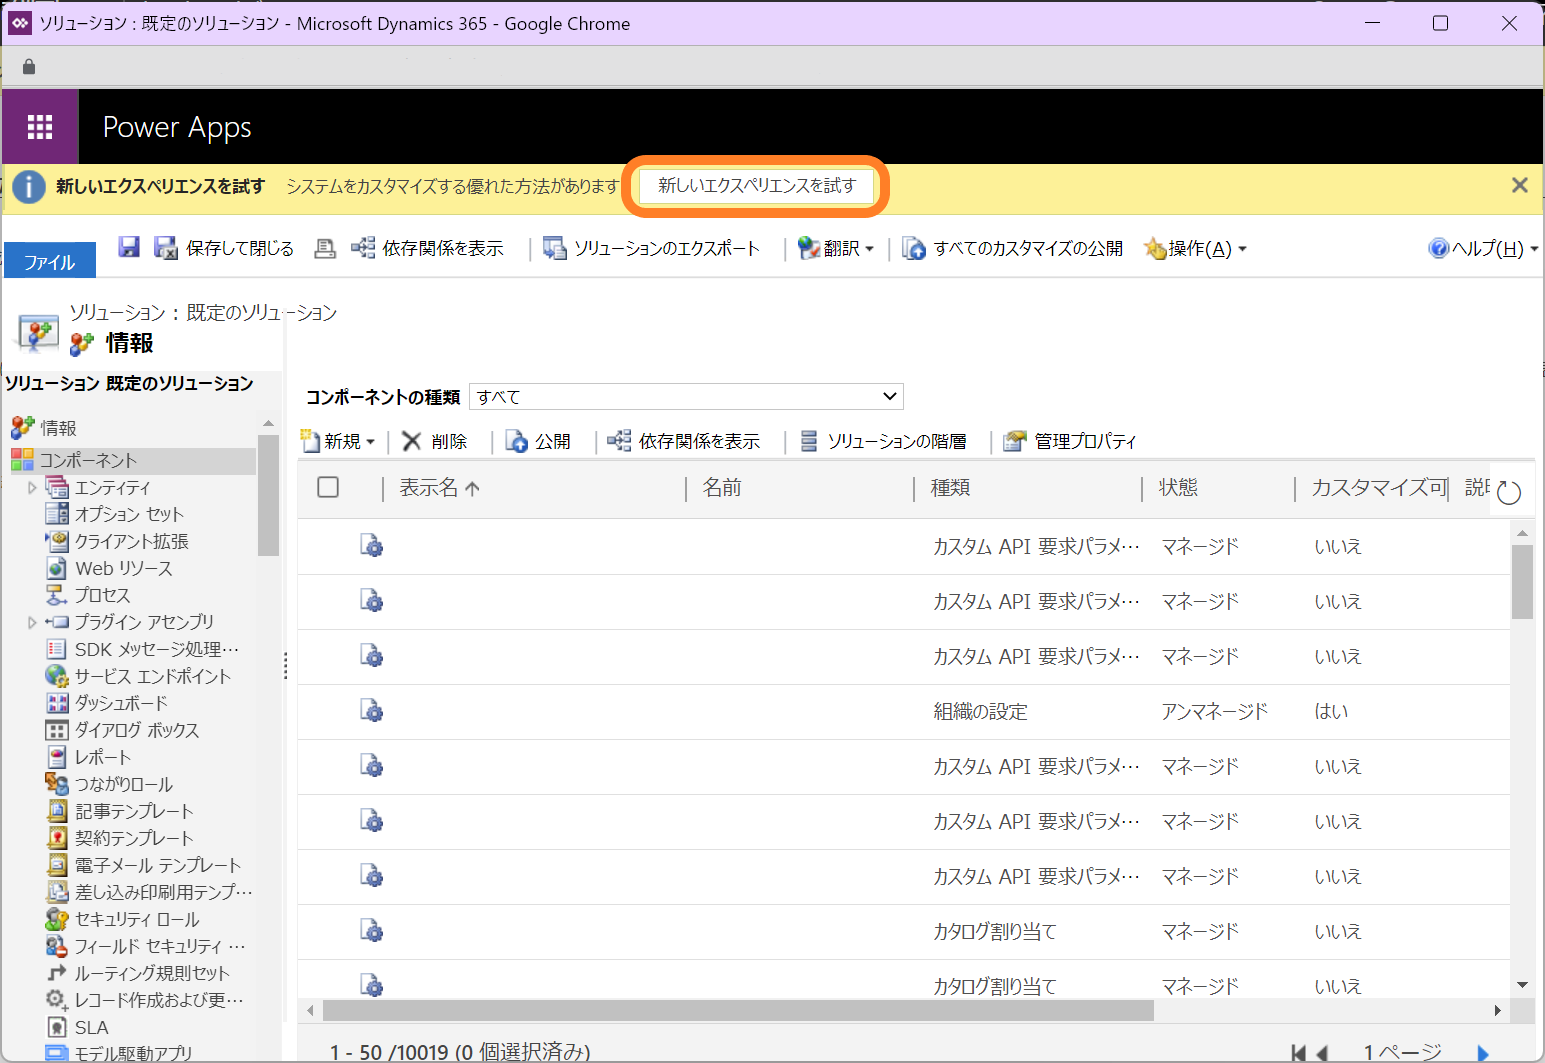Open the コンポーネントの種類 combo box
This screenshot has height=1063, width=1545.
click(x=686, y=397)
